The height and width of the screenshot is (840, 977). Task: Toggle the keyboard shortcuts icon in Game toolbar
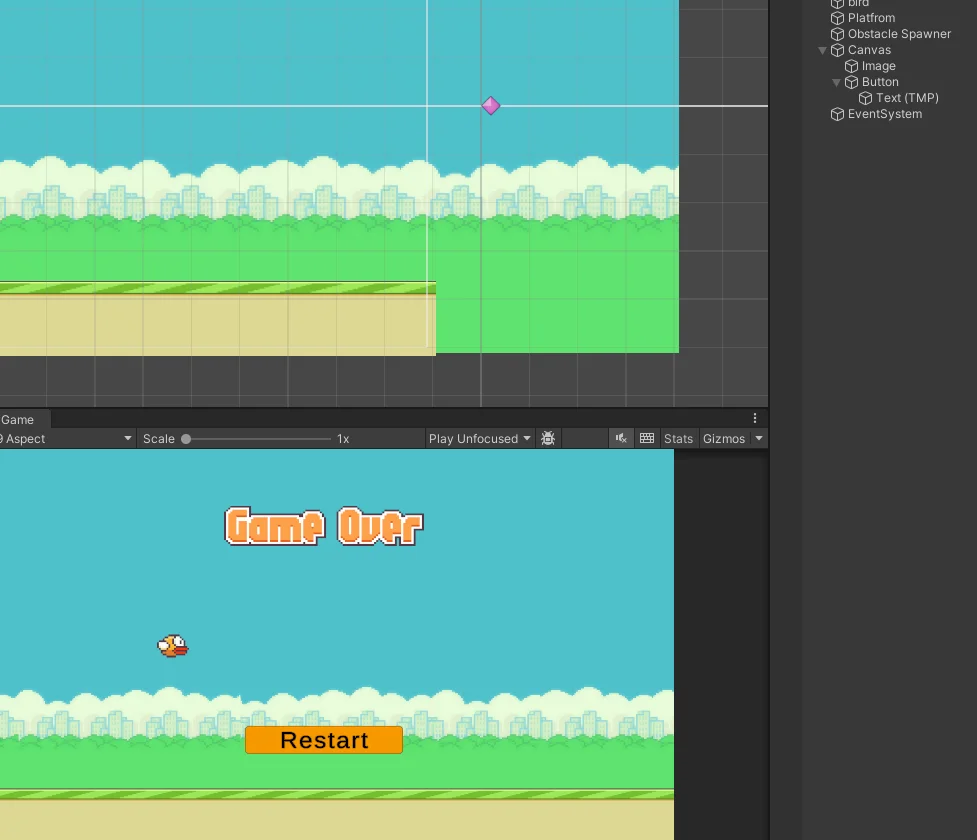[x=647, y=439]
